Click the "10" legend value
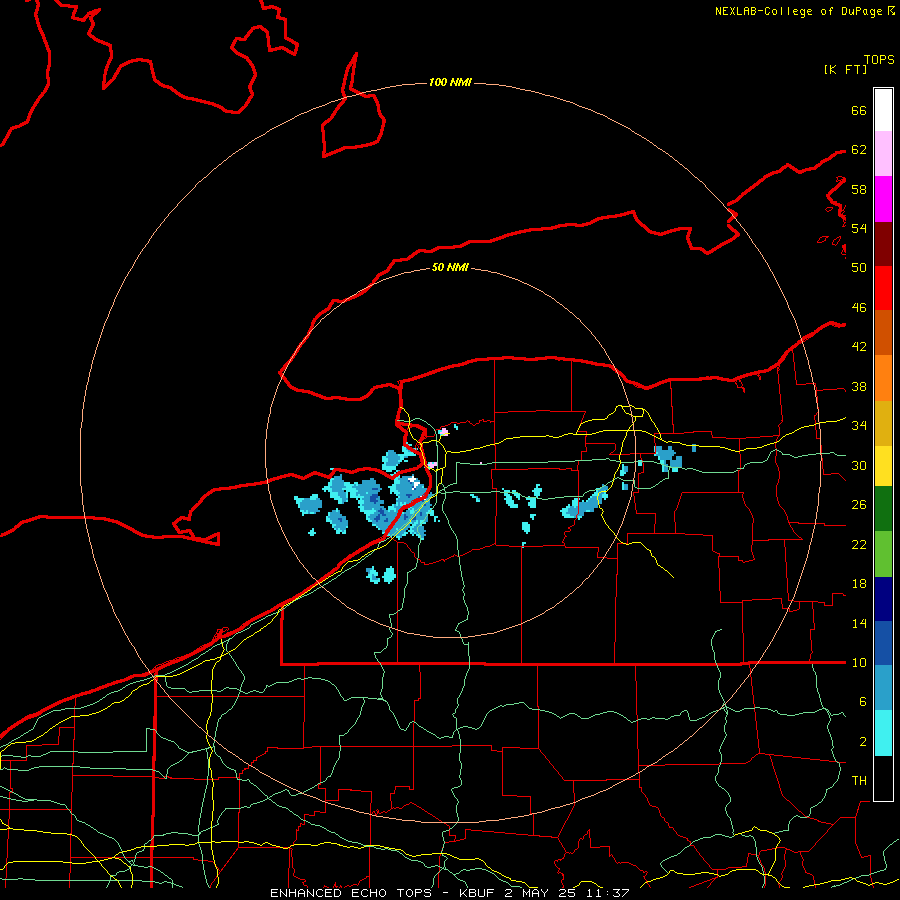This screenshot has width=900, height=900. [x=859, y=663]
